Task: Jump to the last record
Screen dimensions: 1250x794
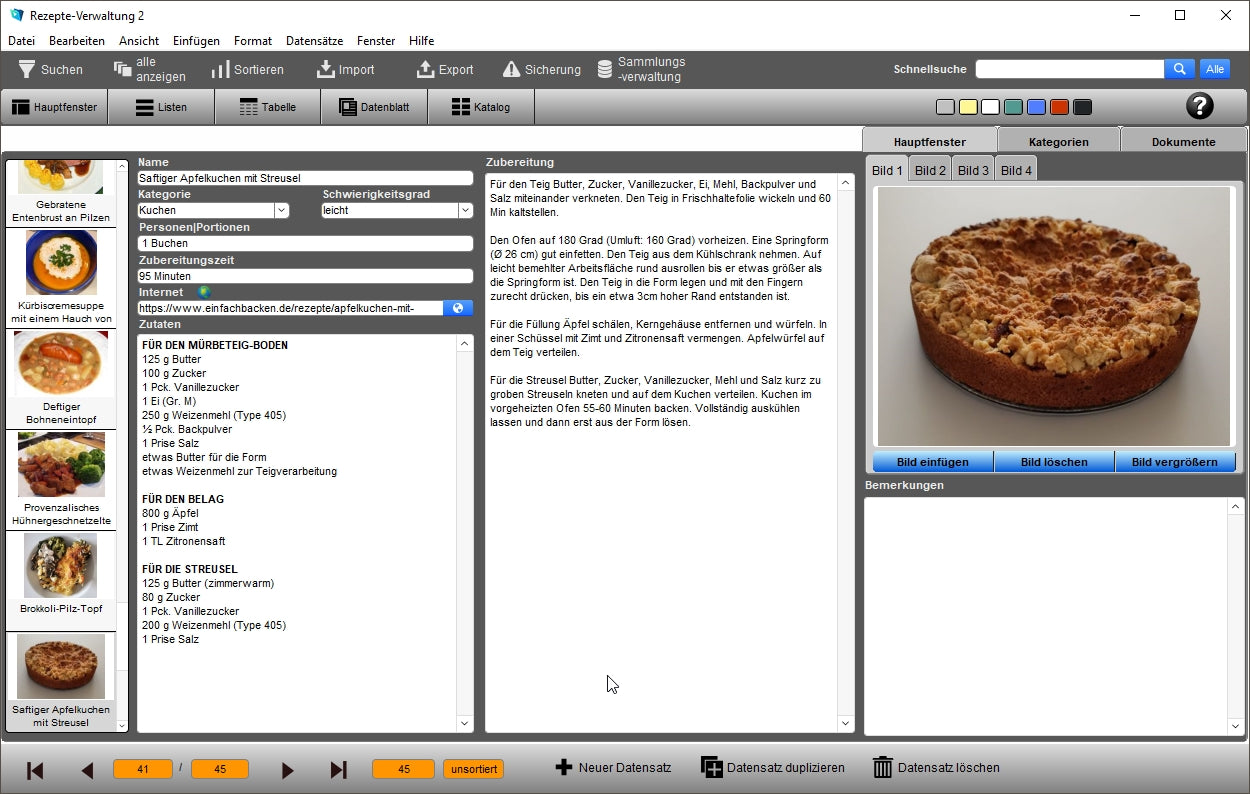Action: (338, 770)
